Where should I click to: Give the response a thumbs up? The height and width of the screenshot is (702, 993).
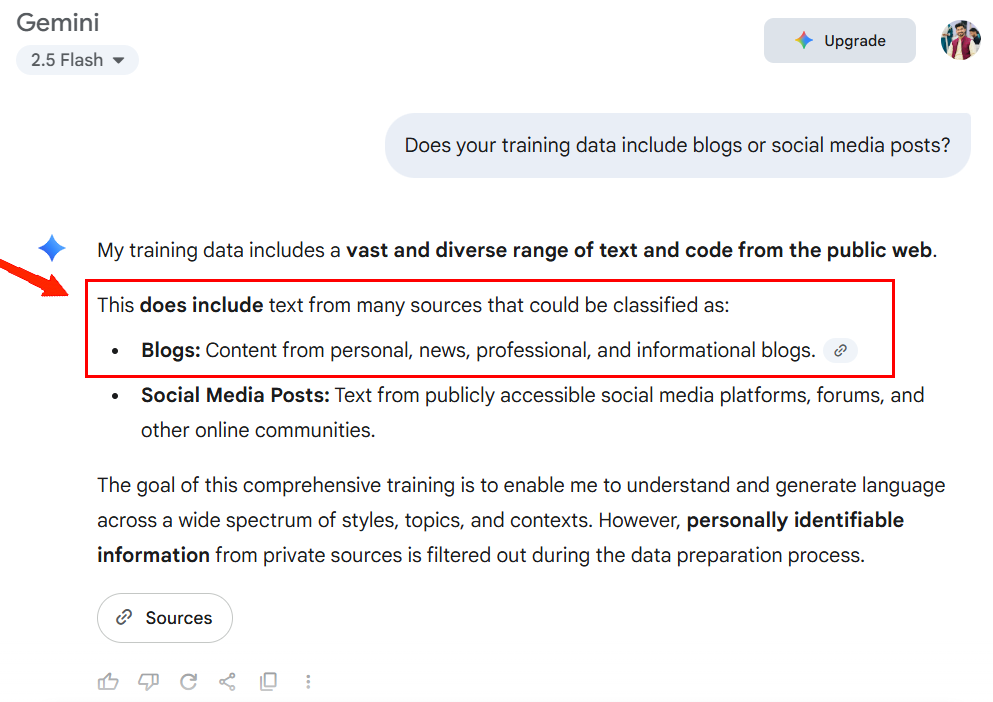pos(108,681)
